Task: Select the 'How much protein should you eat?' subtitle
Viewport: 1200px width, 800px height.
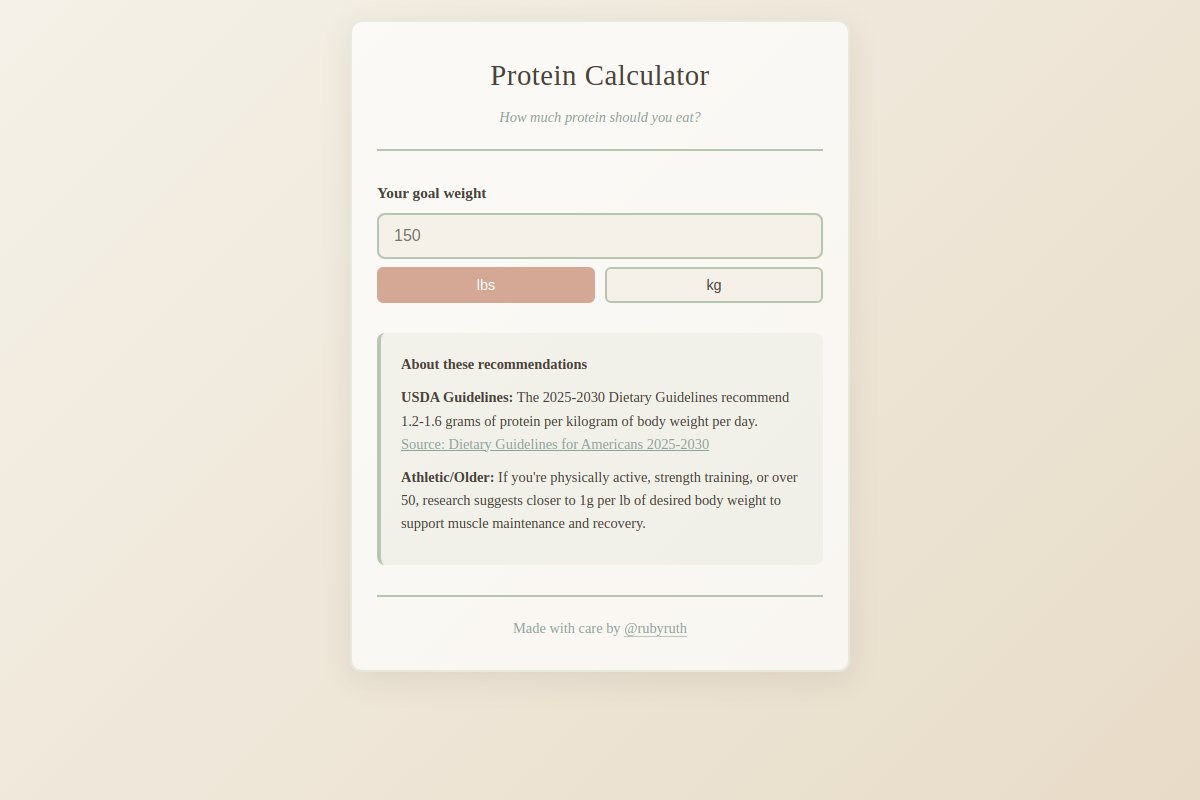Action: tap(599, 117)
